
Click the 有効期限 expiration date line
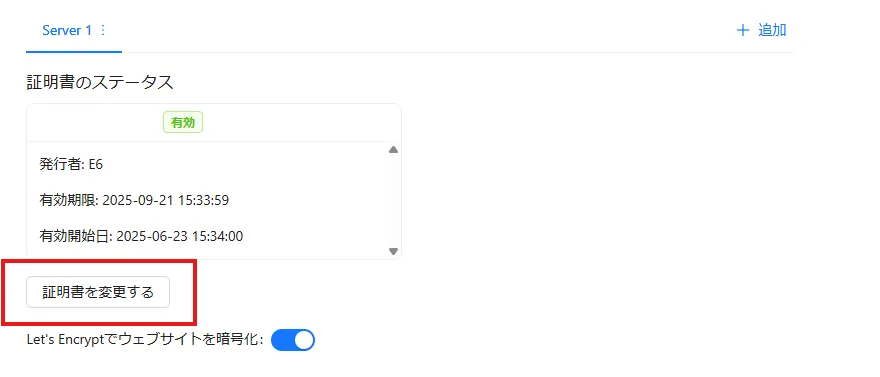pos(134,200)
